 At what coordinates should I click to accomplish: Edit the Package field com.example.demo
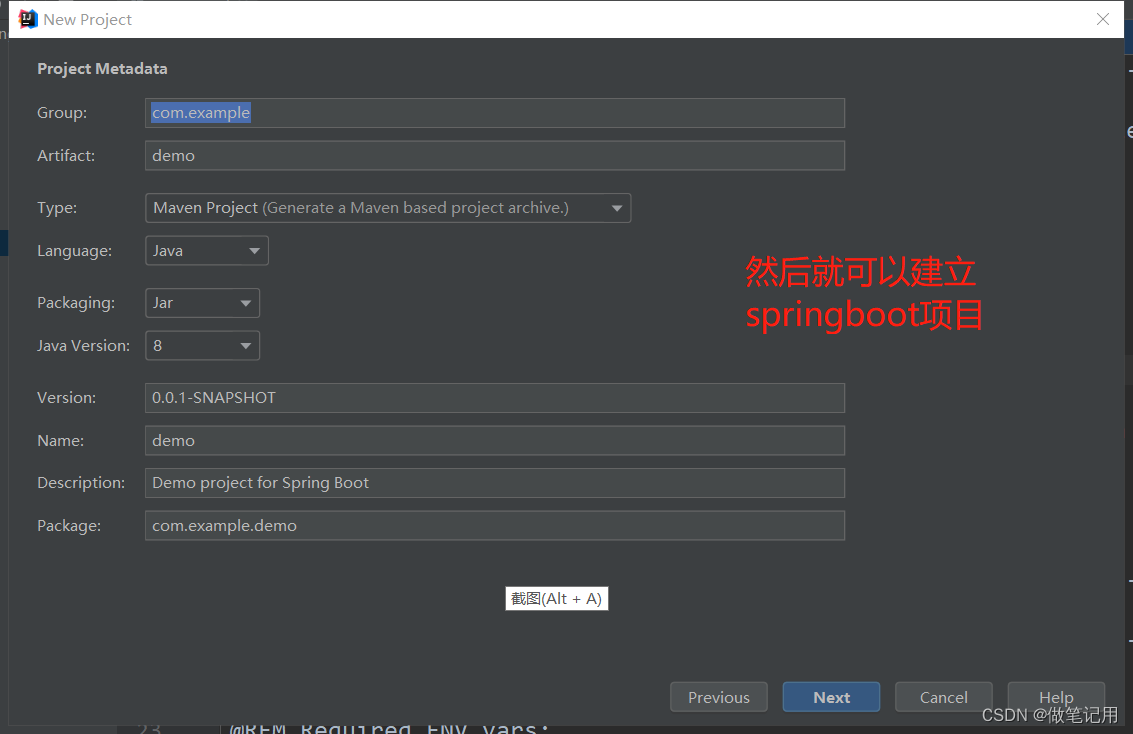[495, 525]
